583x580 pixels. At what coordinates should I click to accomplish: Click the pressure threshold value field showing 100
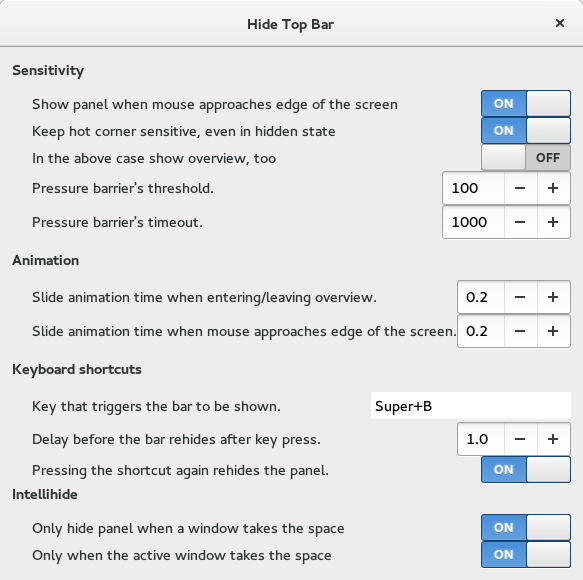[x=474, y=188]
